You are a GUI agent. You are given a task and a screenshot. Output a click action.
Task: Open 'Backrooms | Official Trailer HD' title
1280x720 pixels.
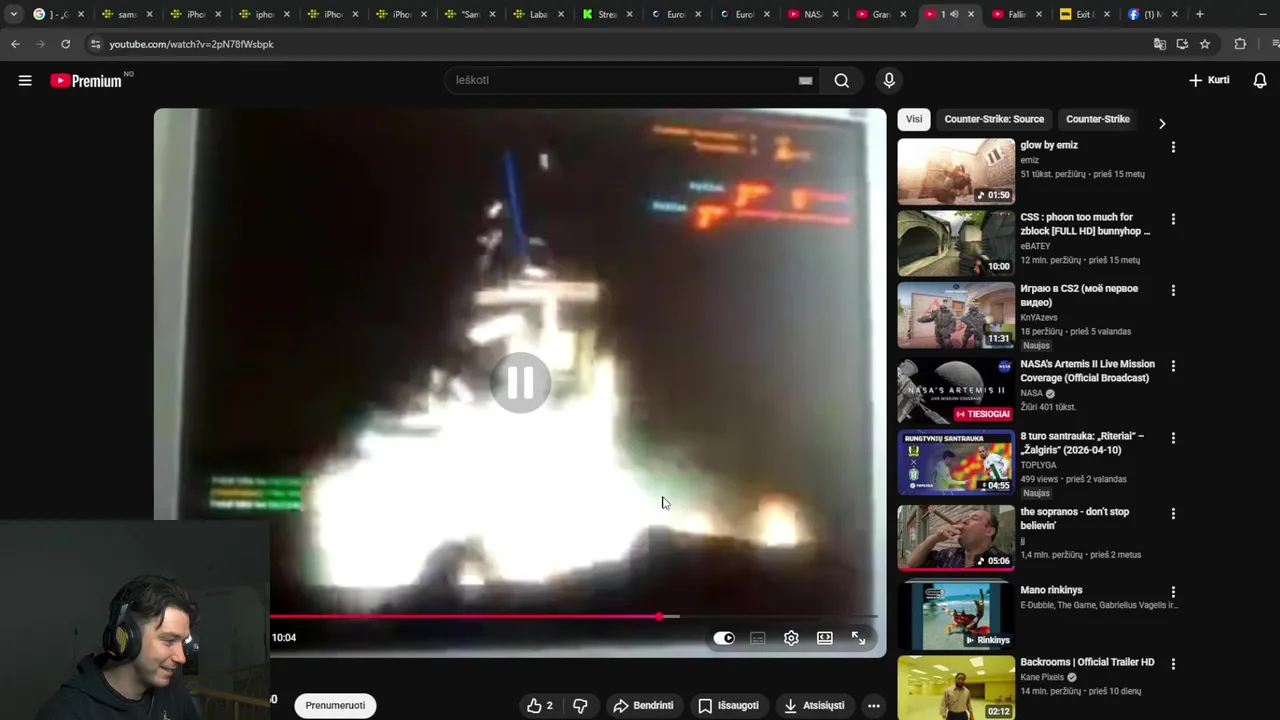1087,662
